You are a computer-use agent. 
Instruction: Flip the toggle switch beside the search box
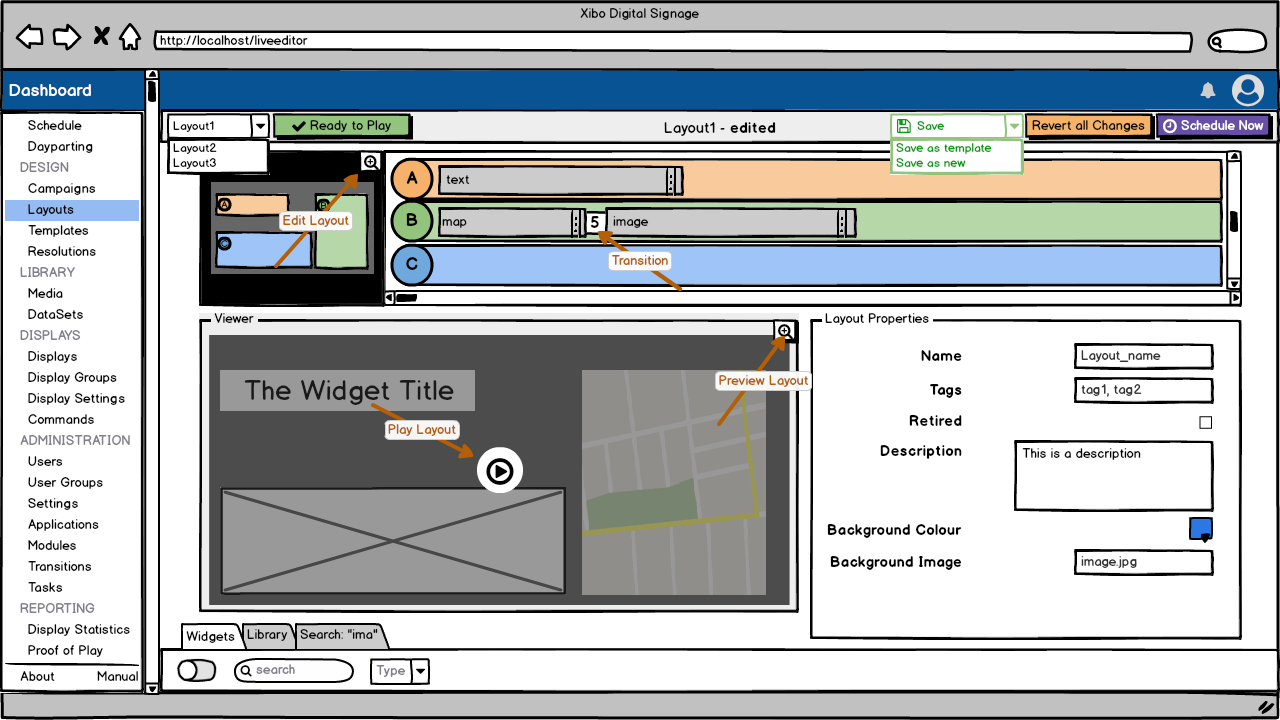click(x=196, y=670)
